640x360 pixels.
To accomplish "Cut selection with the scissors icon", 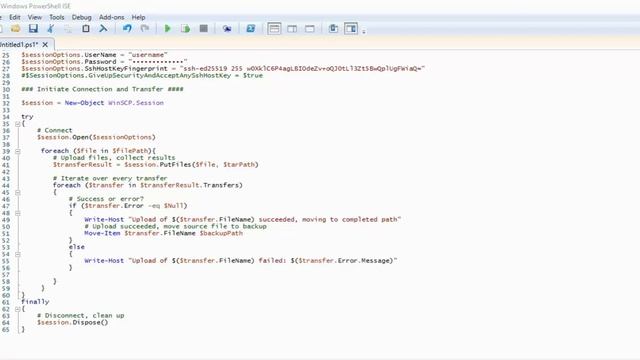I will 51,29.
